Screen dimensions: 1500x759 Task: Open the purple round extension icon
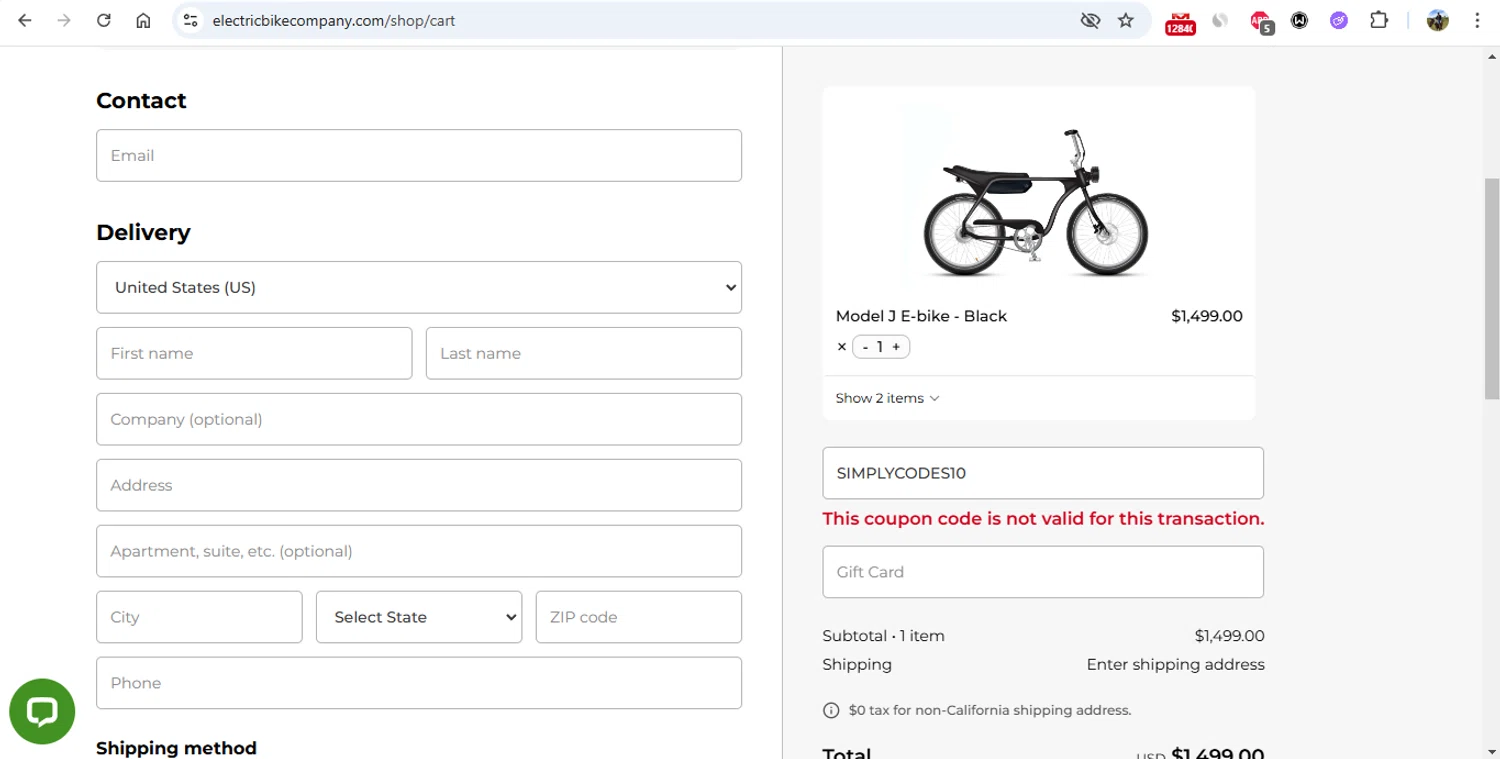[x=1339, y=20]
